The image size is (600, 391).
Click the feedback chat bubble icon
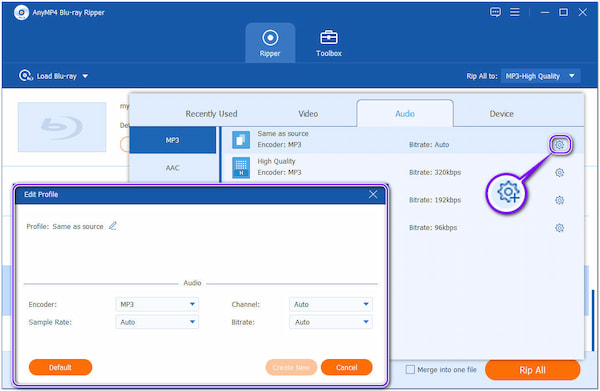[495, 12]
